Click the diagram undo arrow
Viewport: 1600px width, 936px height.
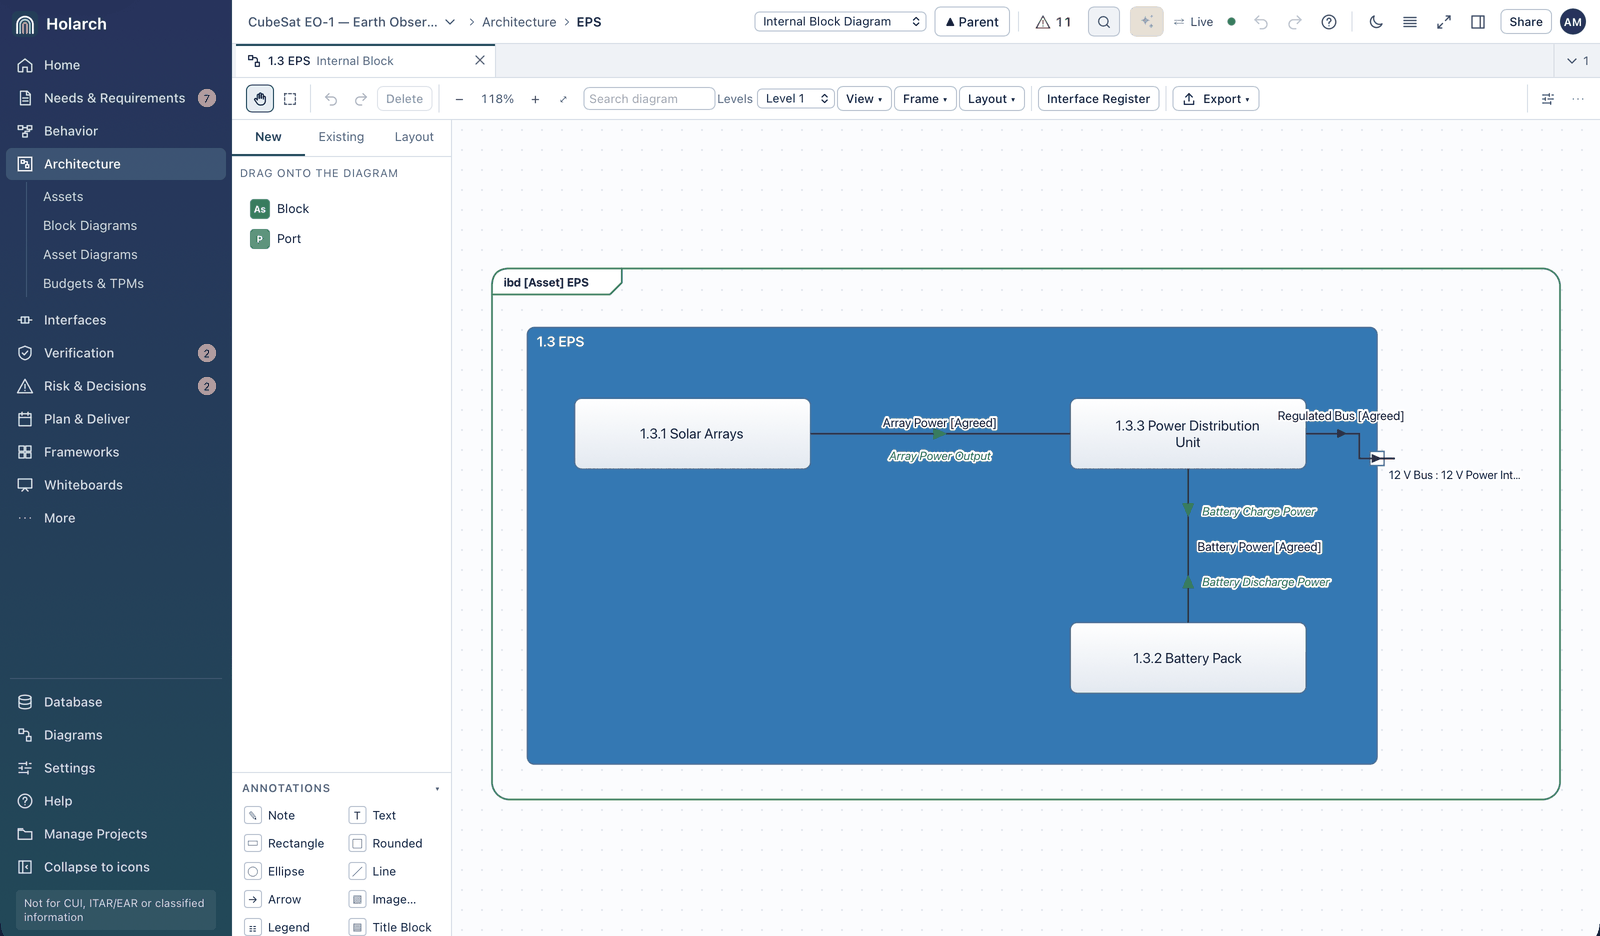coord(331,99)
